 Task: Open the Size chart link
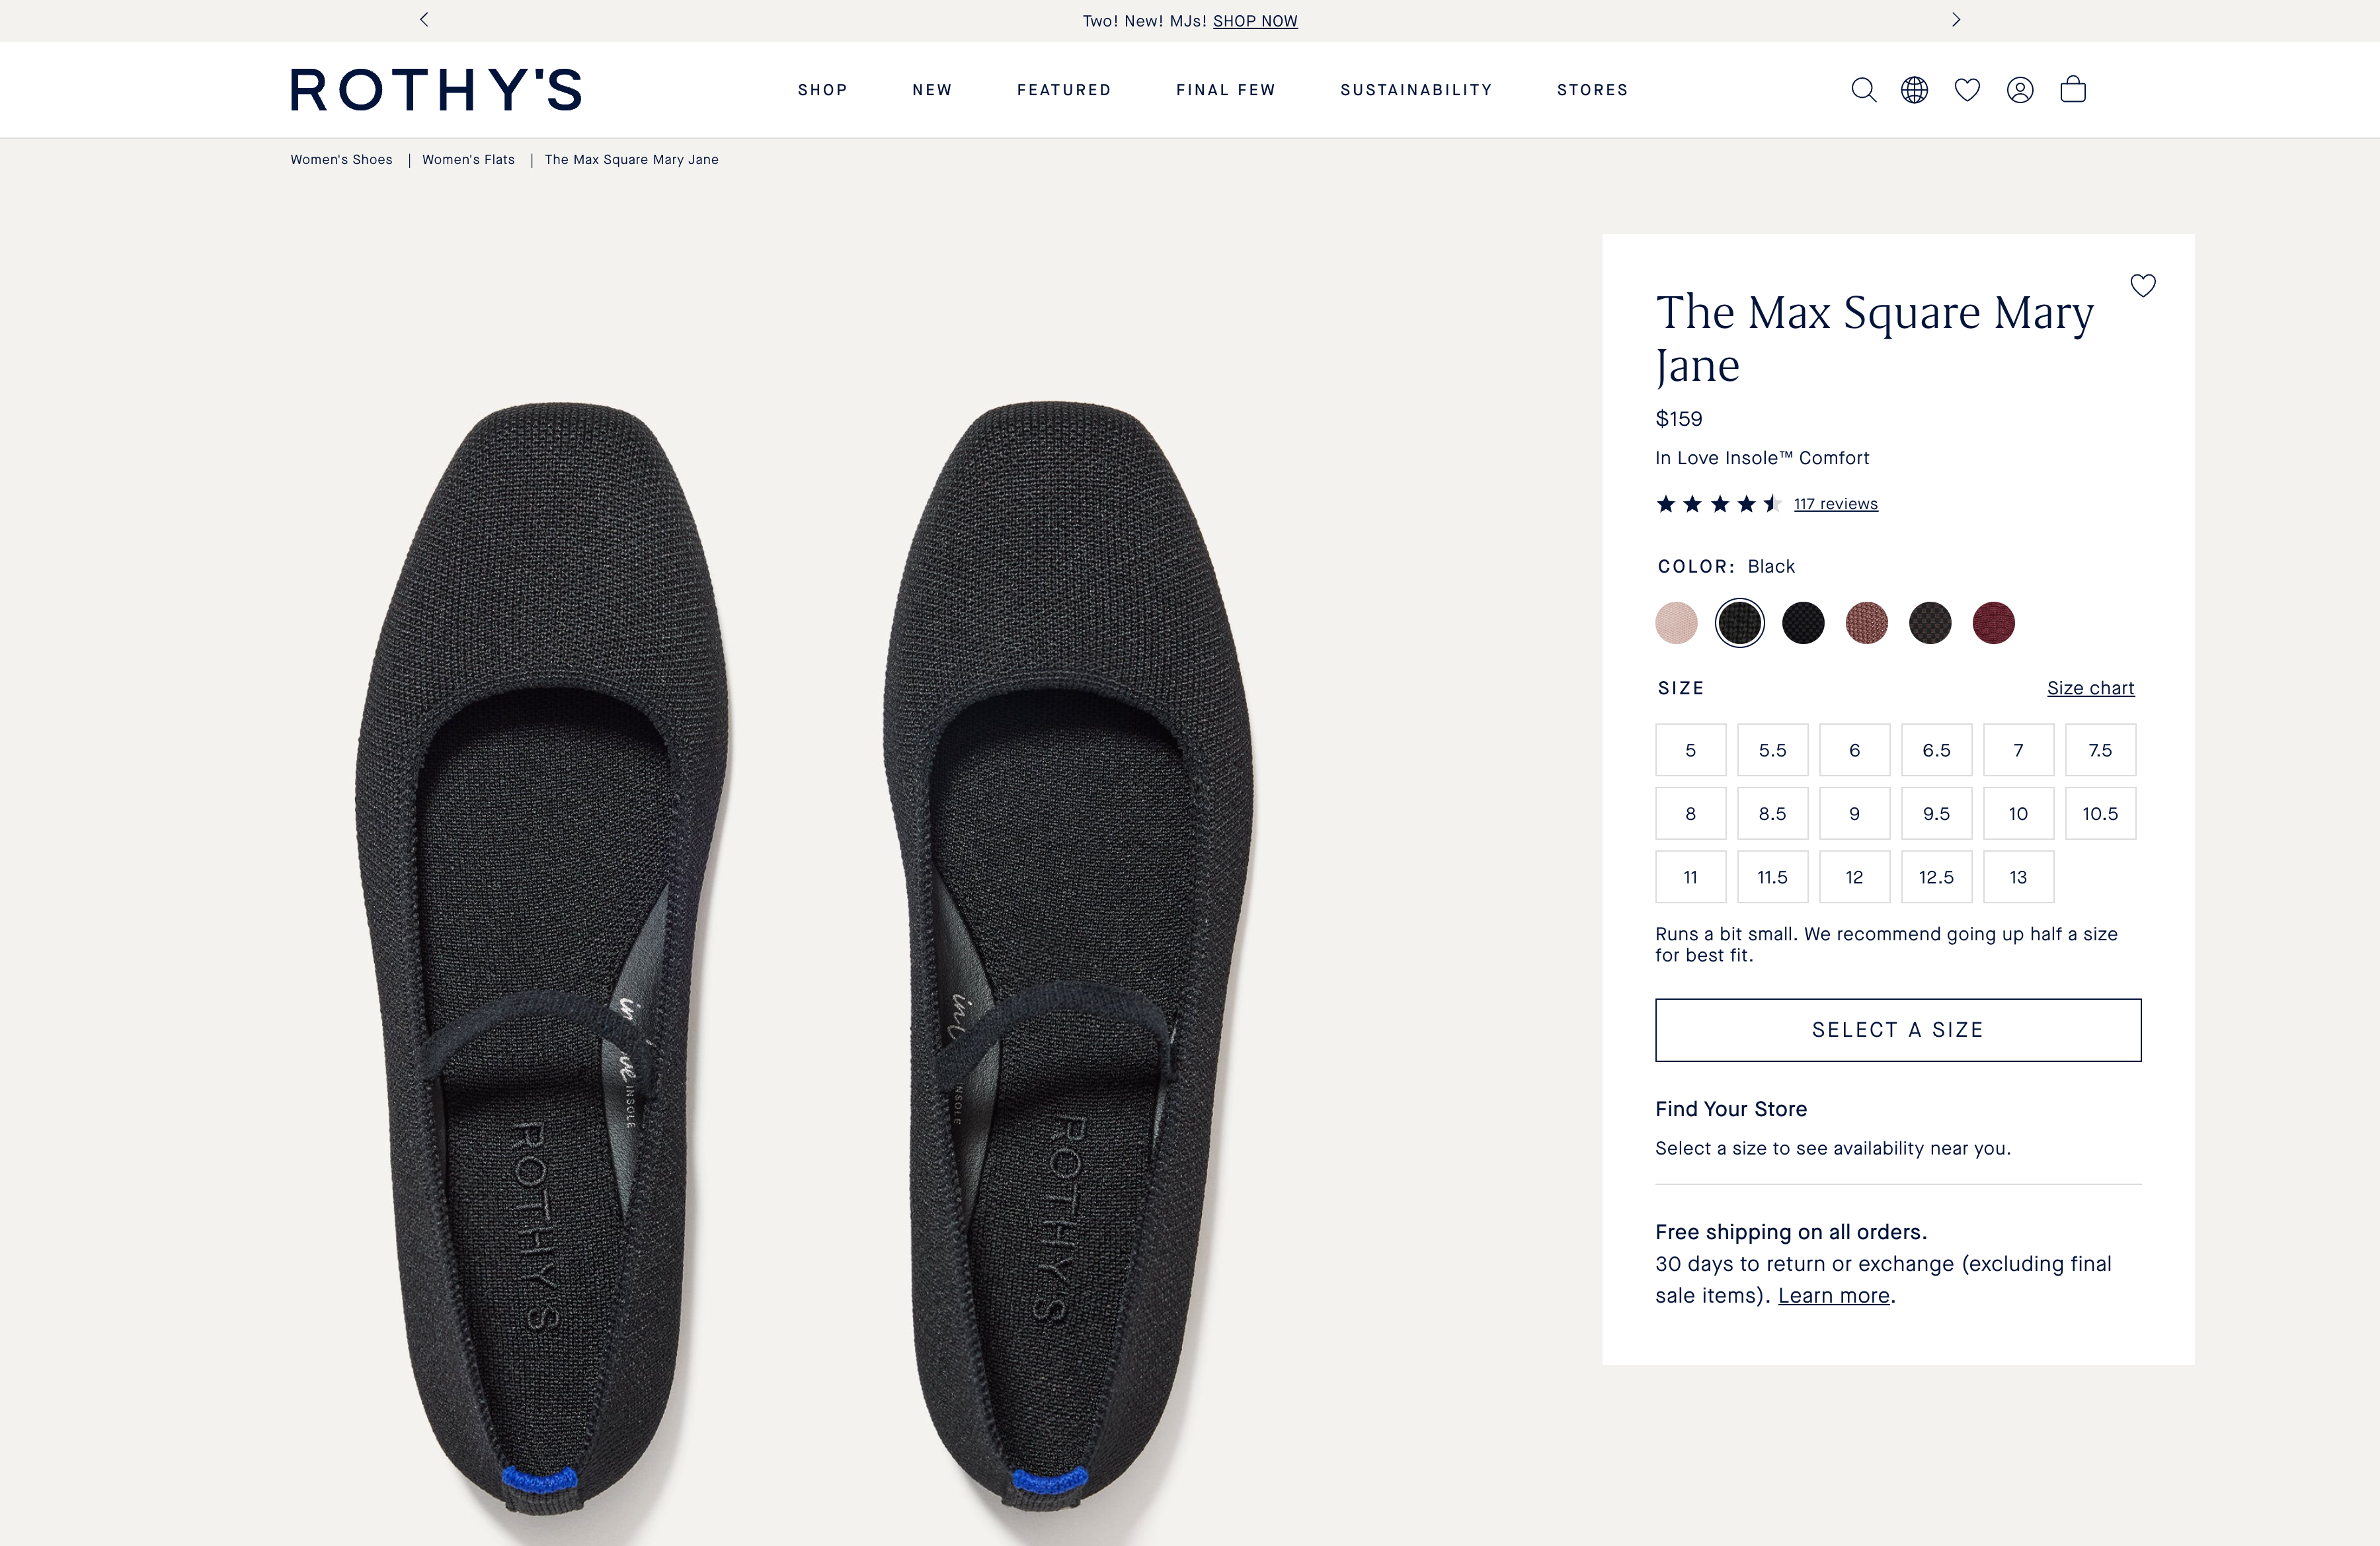click(x=2090, y=688)
